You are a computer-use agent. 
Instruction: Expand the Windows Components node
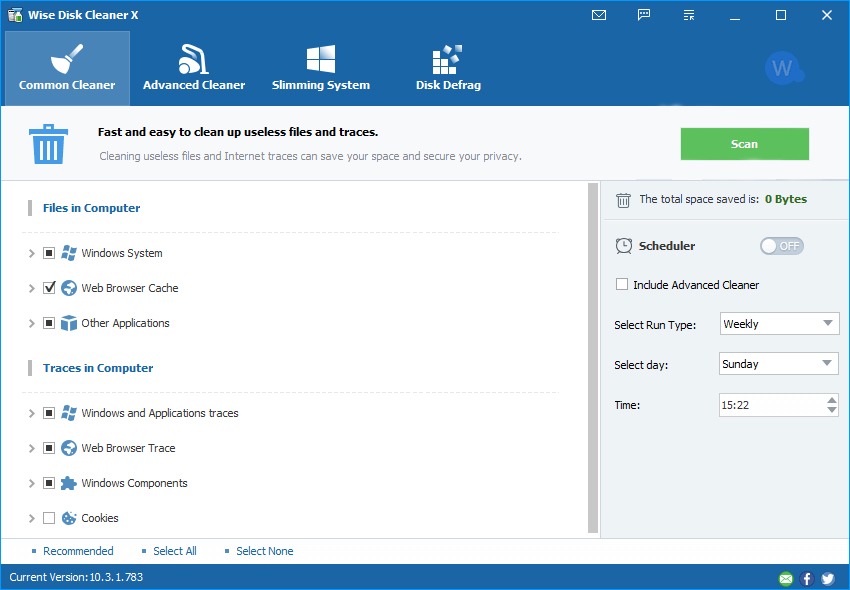click(x=31, y=483)
